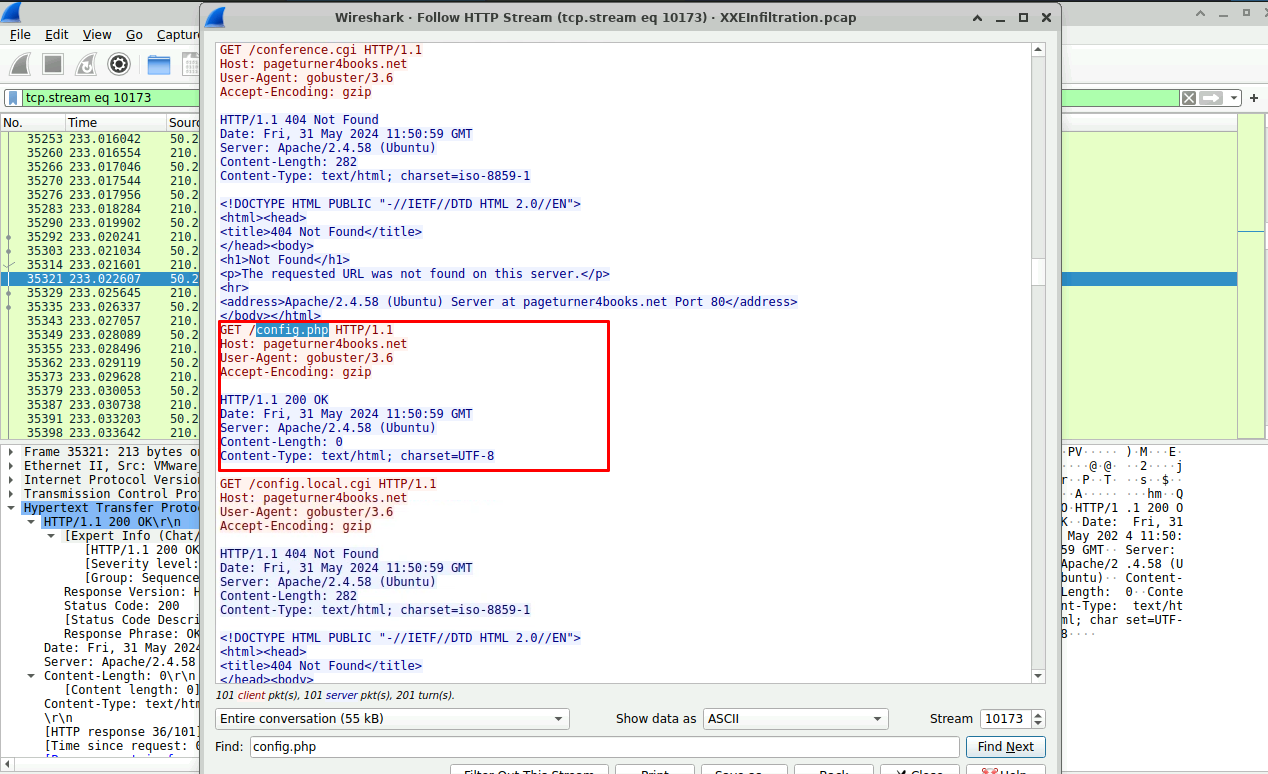Select packet 35329 in packet list
Screen dimensions: 1268x774
click(100, 293)
